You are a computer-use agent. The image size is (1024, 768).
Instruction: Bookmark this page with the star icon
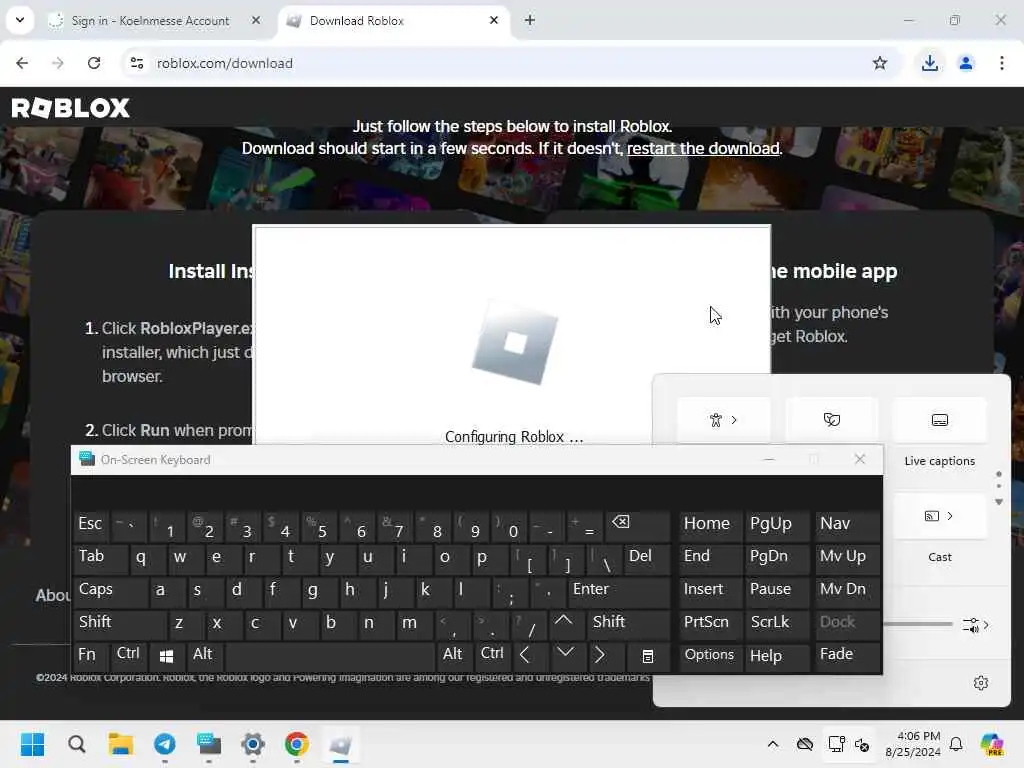point(880,63)
